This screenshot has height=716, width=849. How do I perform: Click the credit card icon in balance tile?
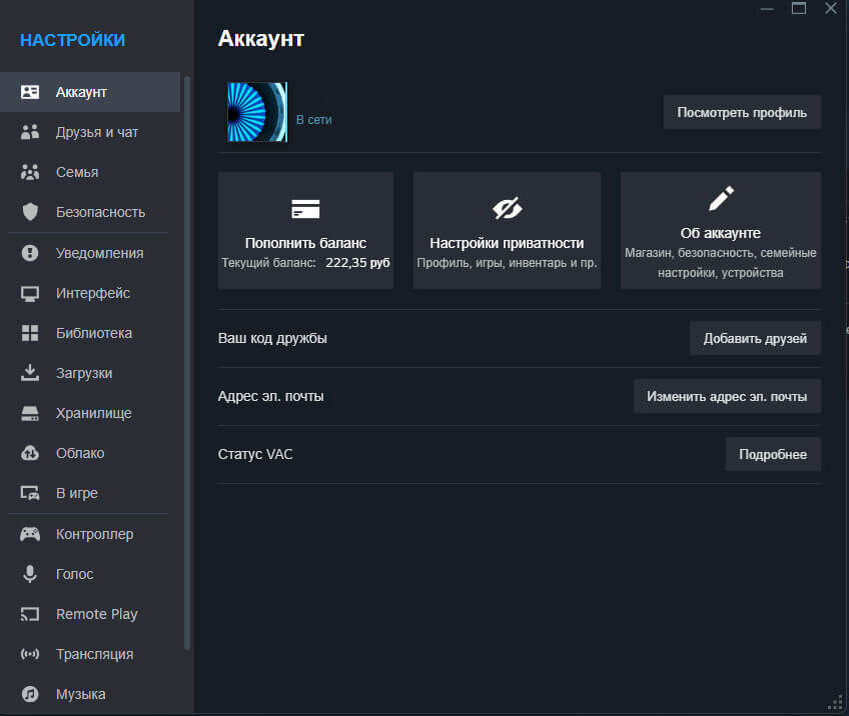pos(305,209)
